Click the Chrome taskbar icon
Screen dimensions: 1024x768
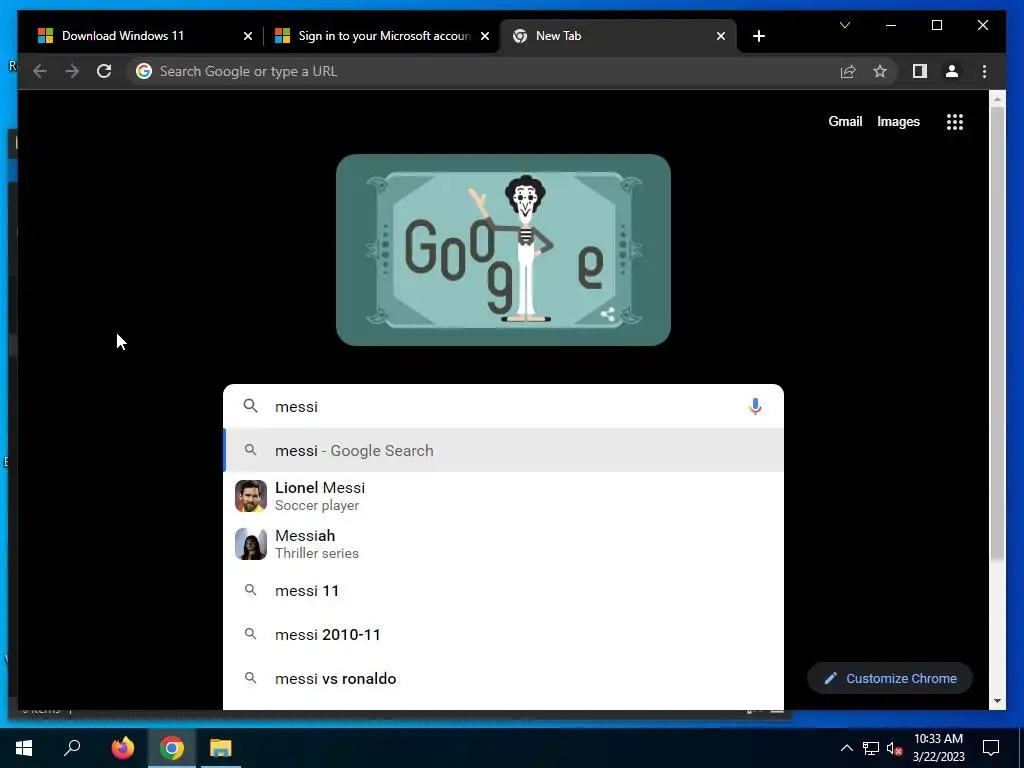point(172,748)
